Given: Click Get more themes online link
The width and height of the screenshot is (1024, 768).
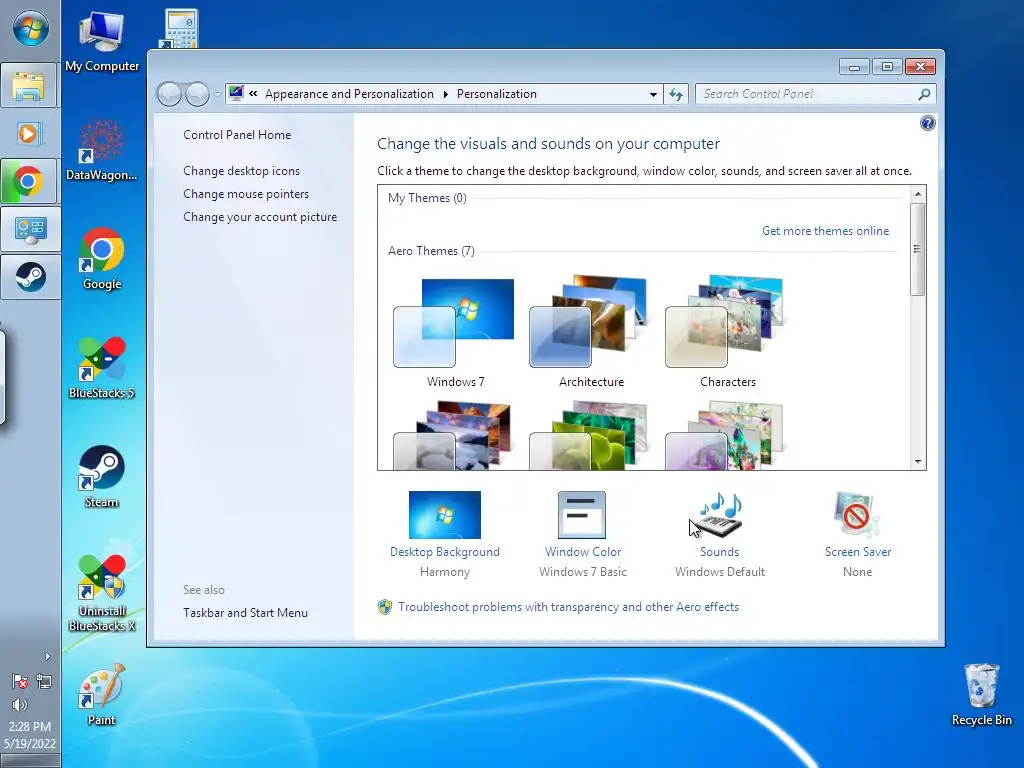Looking at the screenshot, I should (x=825, y=231).
